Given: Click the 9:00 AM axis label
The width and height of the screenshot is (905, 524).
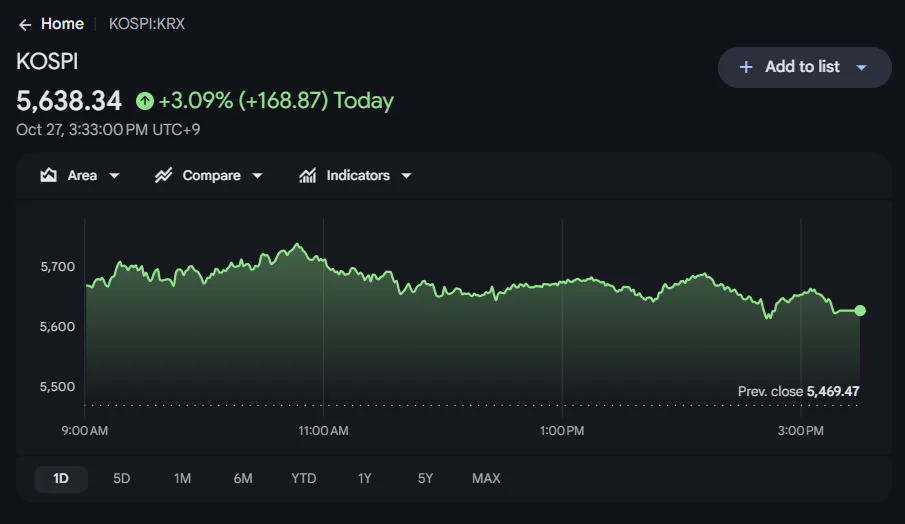Looking at the screenshot, I should (85, 431).
